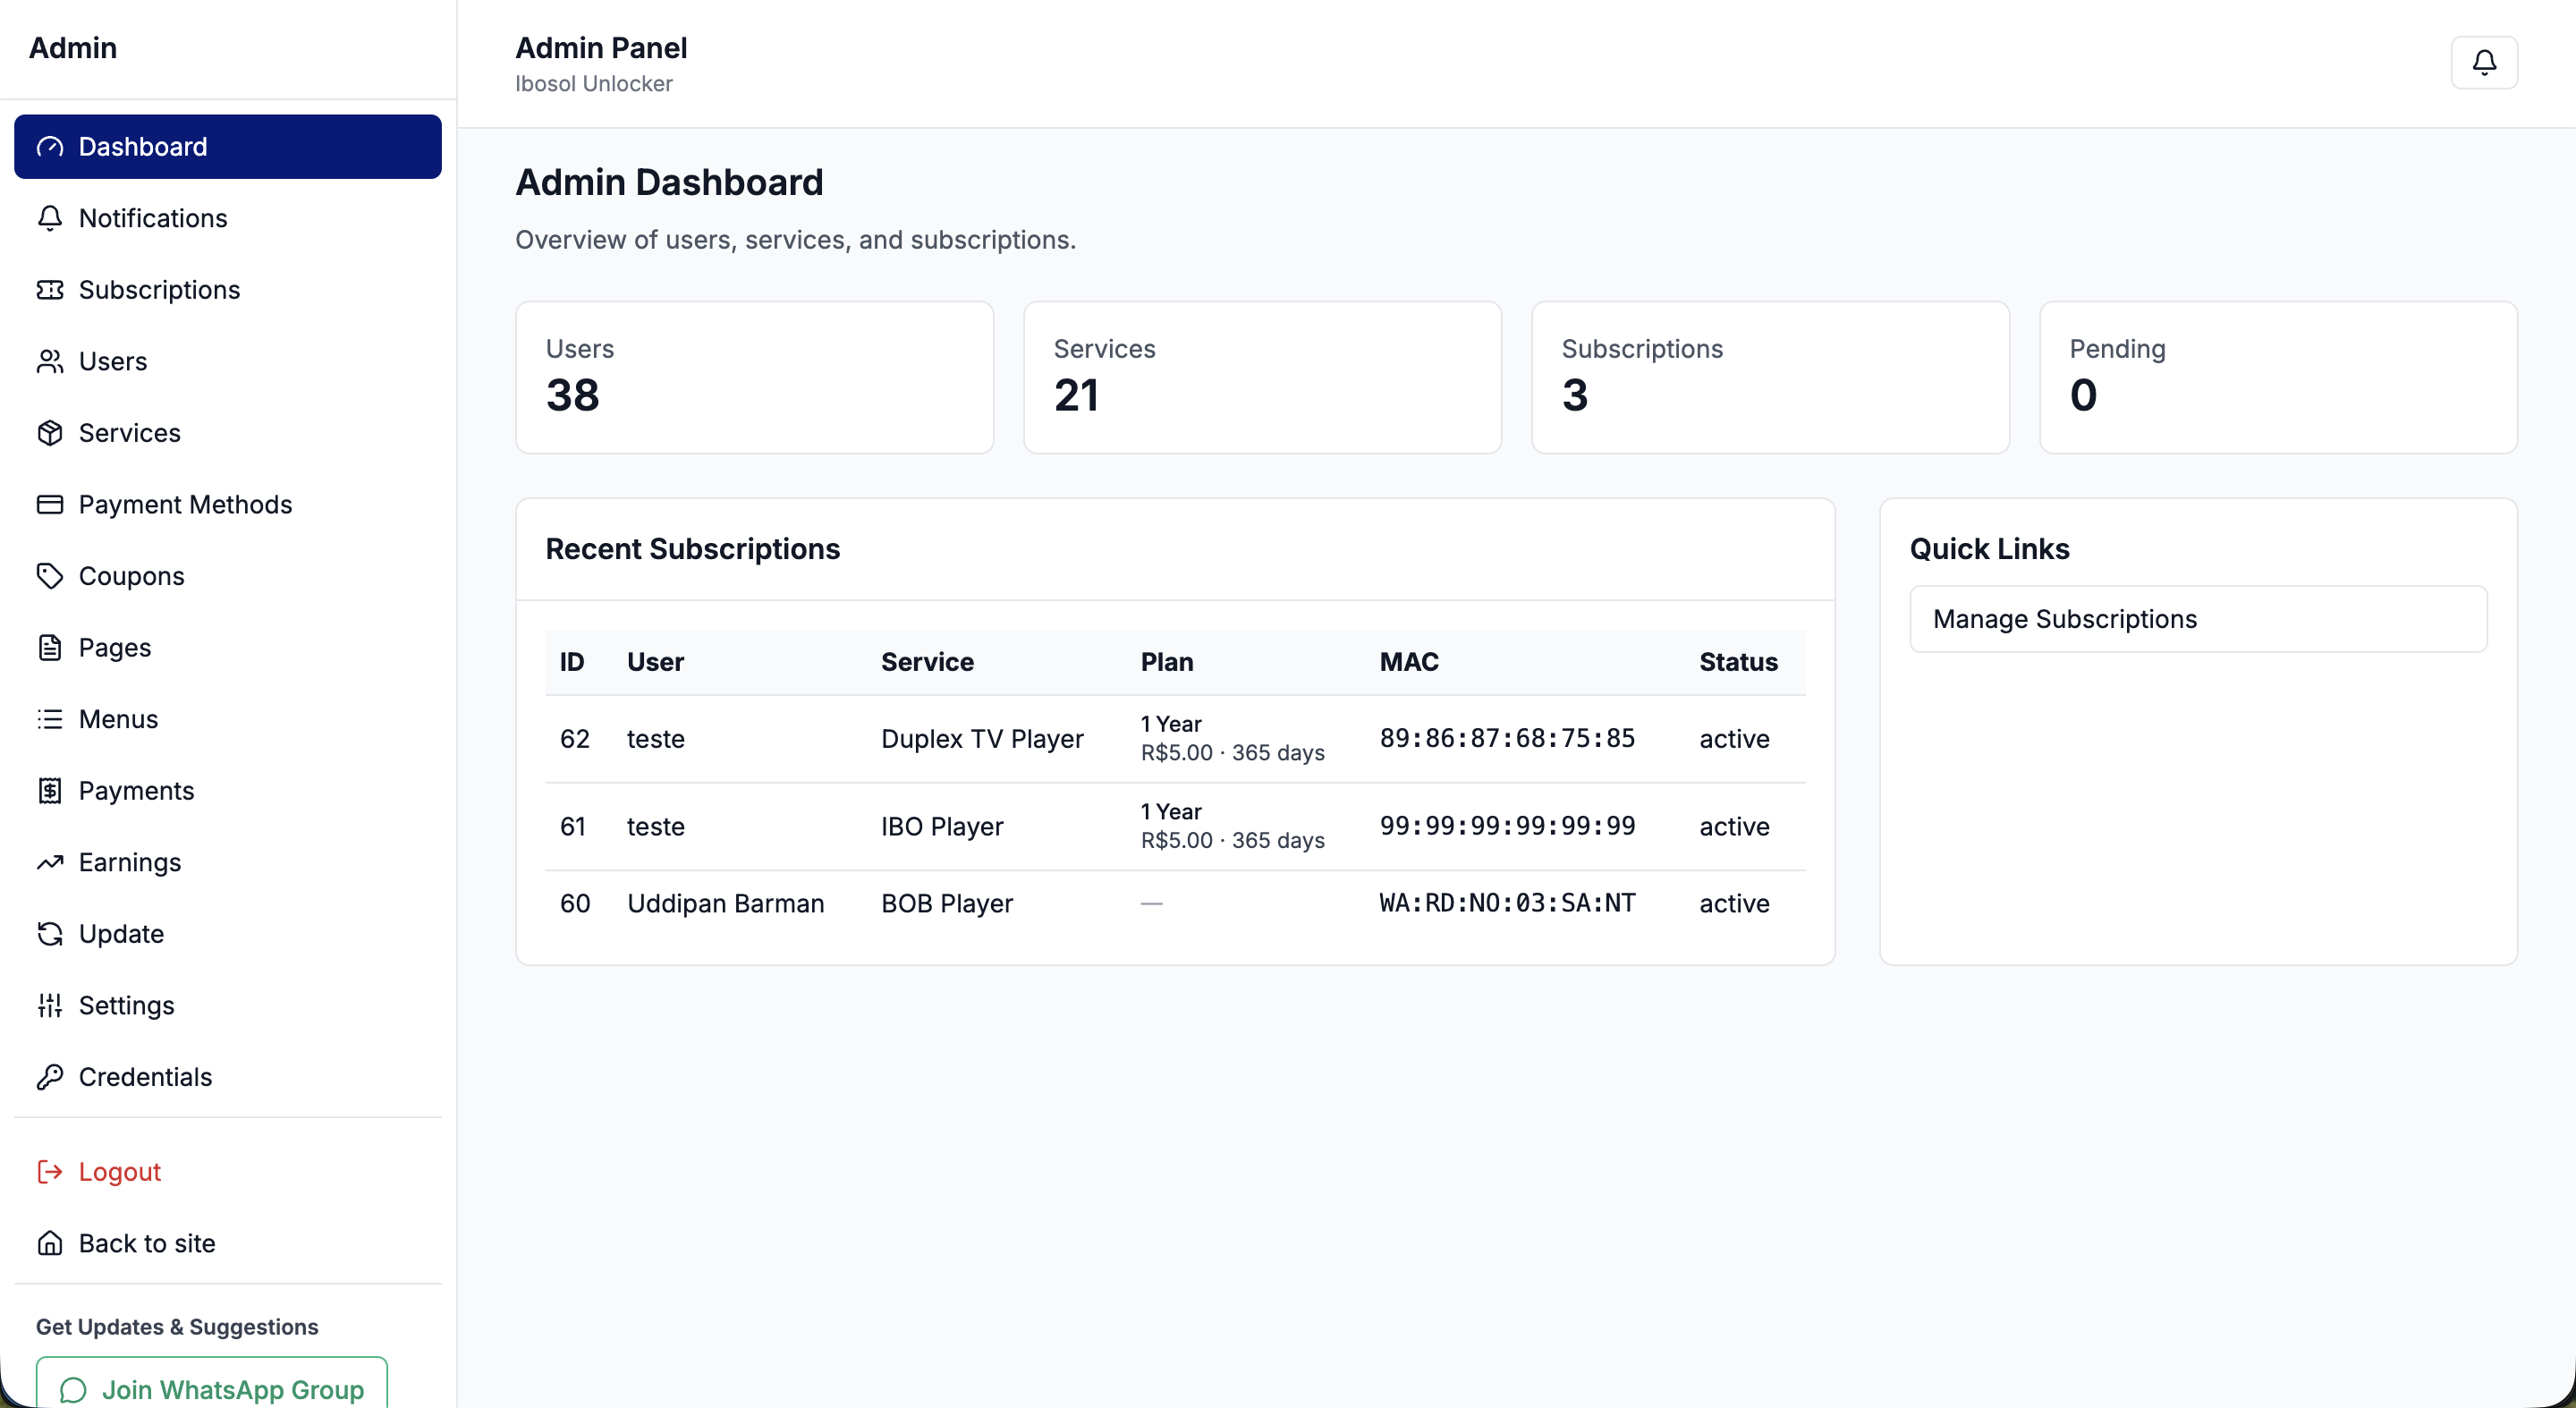Click the Earnings trending-up icon
Screen dimensions: 2576x1408
pyautogui.click(x=50, y=862)
